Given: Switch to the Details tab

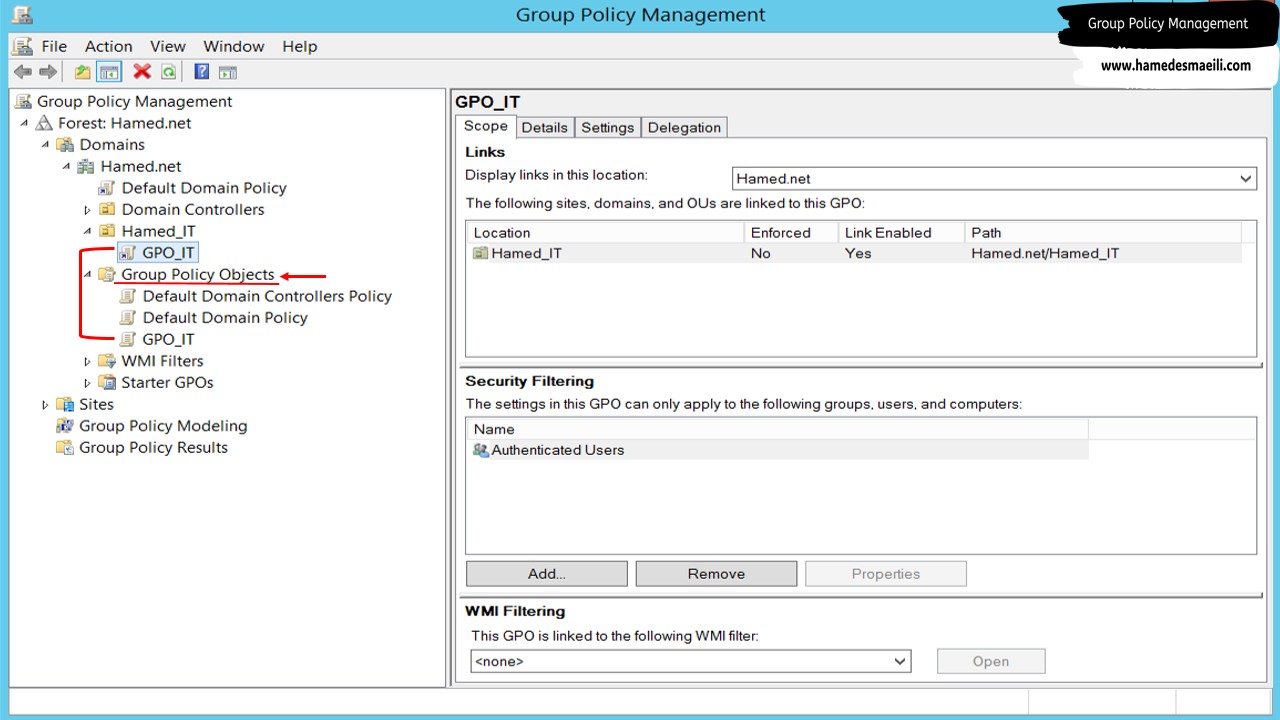Looking at the screenshot, I should pos(545,128).
